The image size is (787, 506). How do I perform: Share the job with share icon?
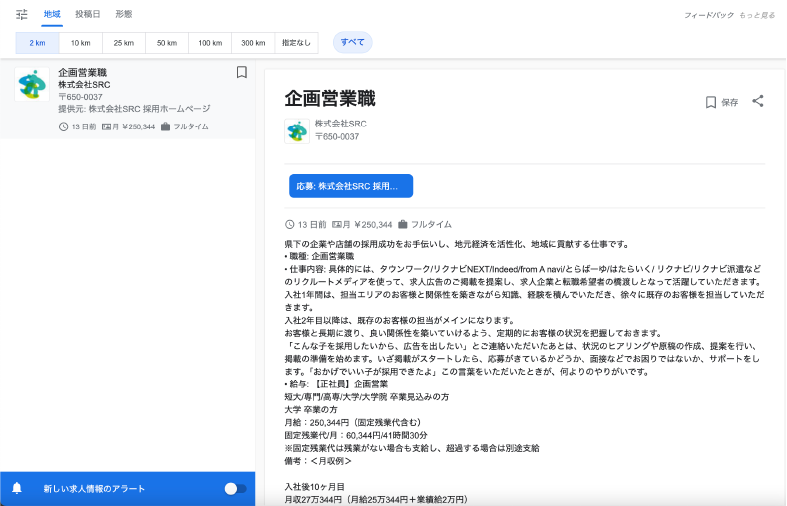click(758, 101)
